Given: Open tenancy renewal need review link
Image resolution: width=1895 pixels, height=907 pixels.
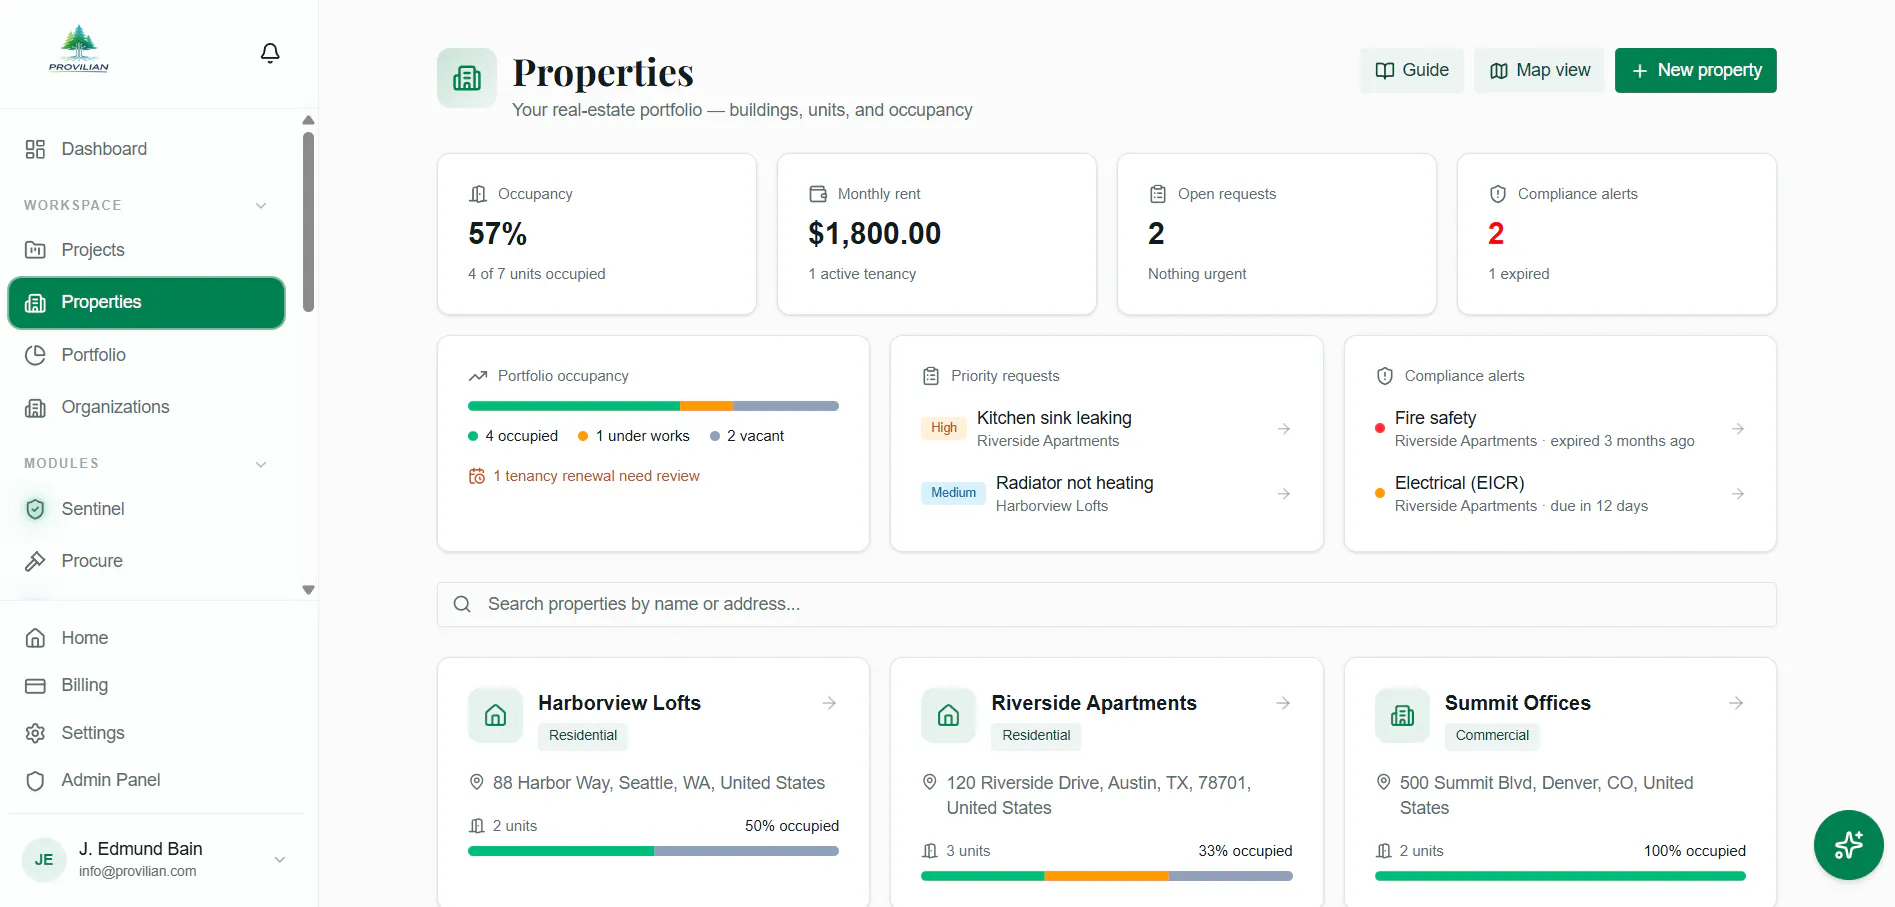Looking at the screenshot, I should click(x=596, y=476).
